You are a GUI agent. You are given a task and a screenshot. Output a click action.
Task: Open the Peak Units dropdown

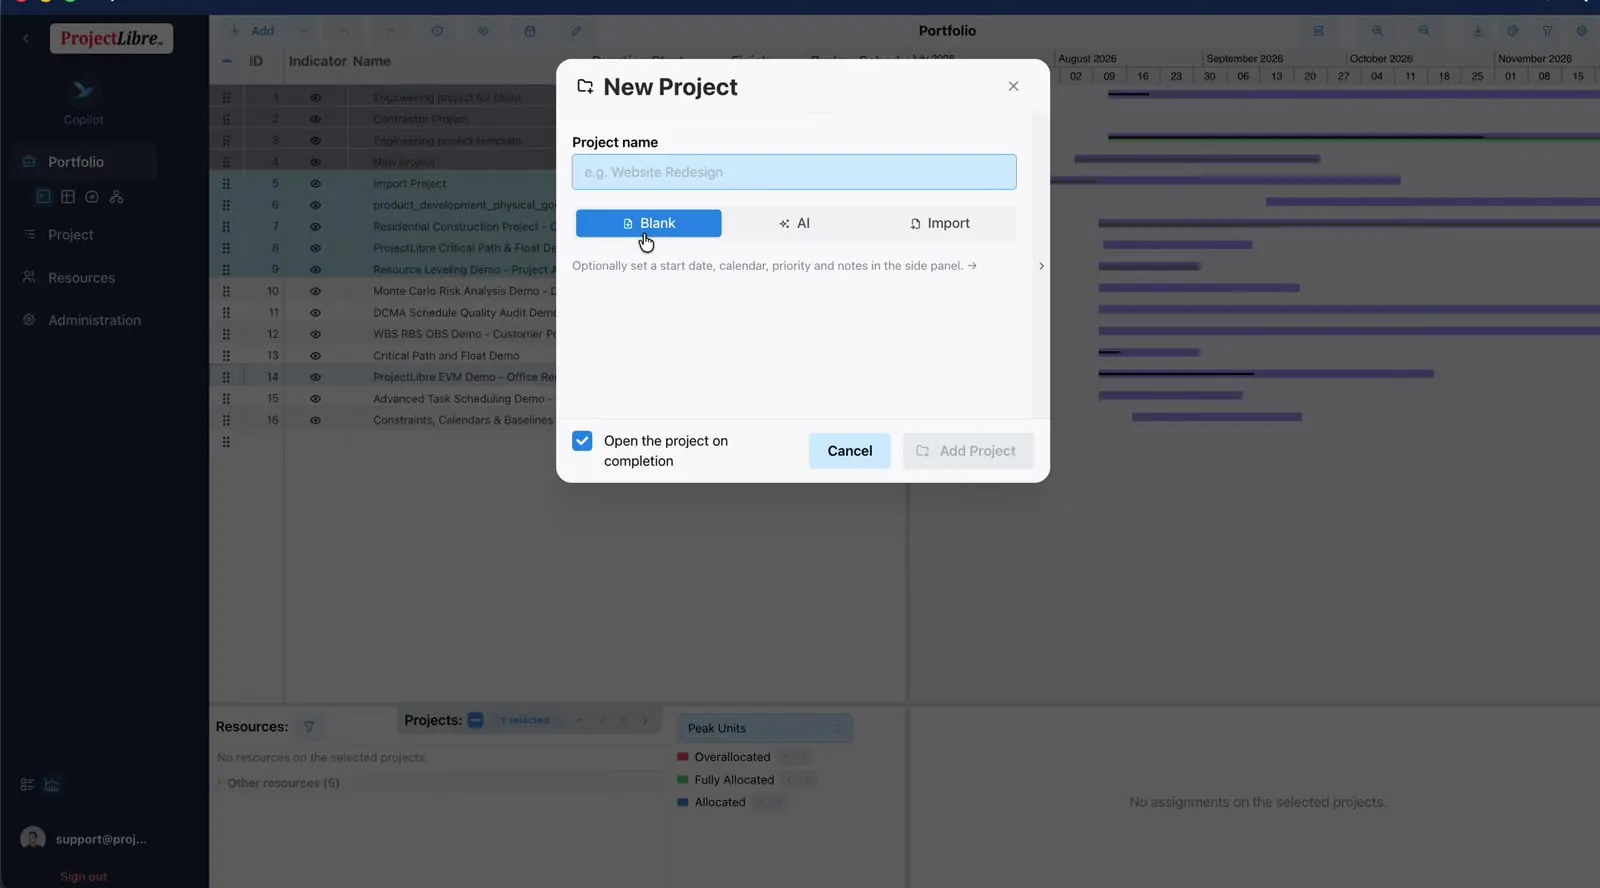765,728
